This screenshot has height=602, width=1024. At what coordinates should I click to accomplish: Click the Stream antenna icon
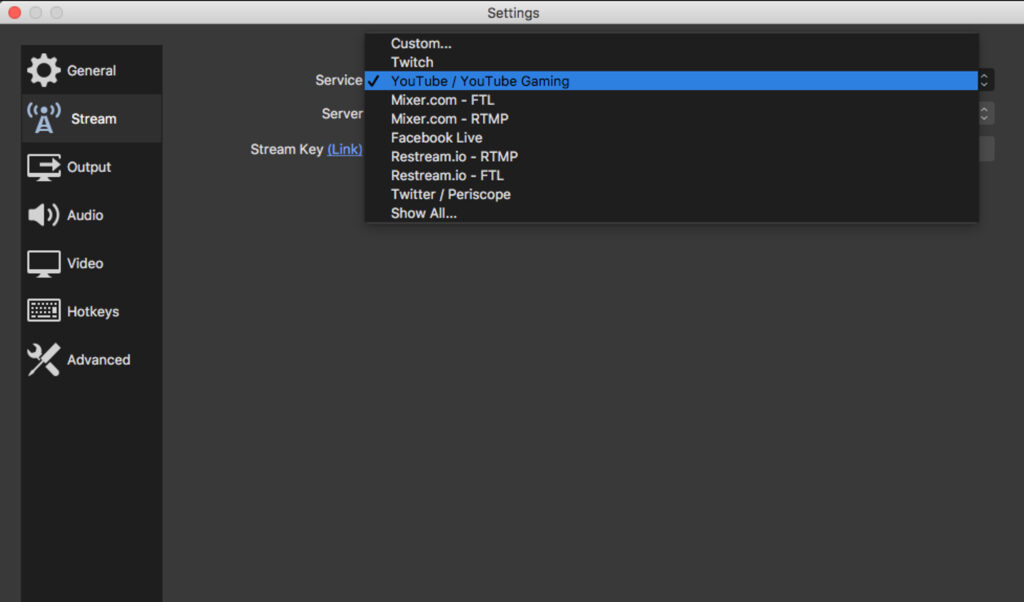[x=44, y=118]
